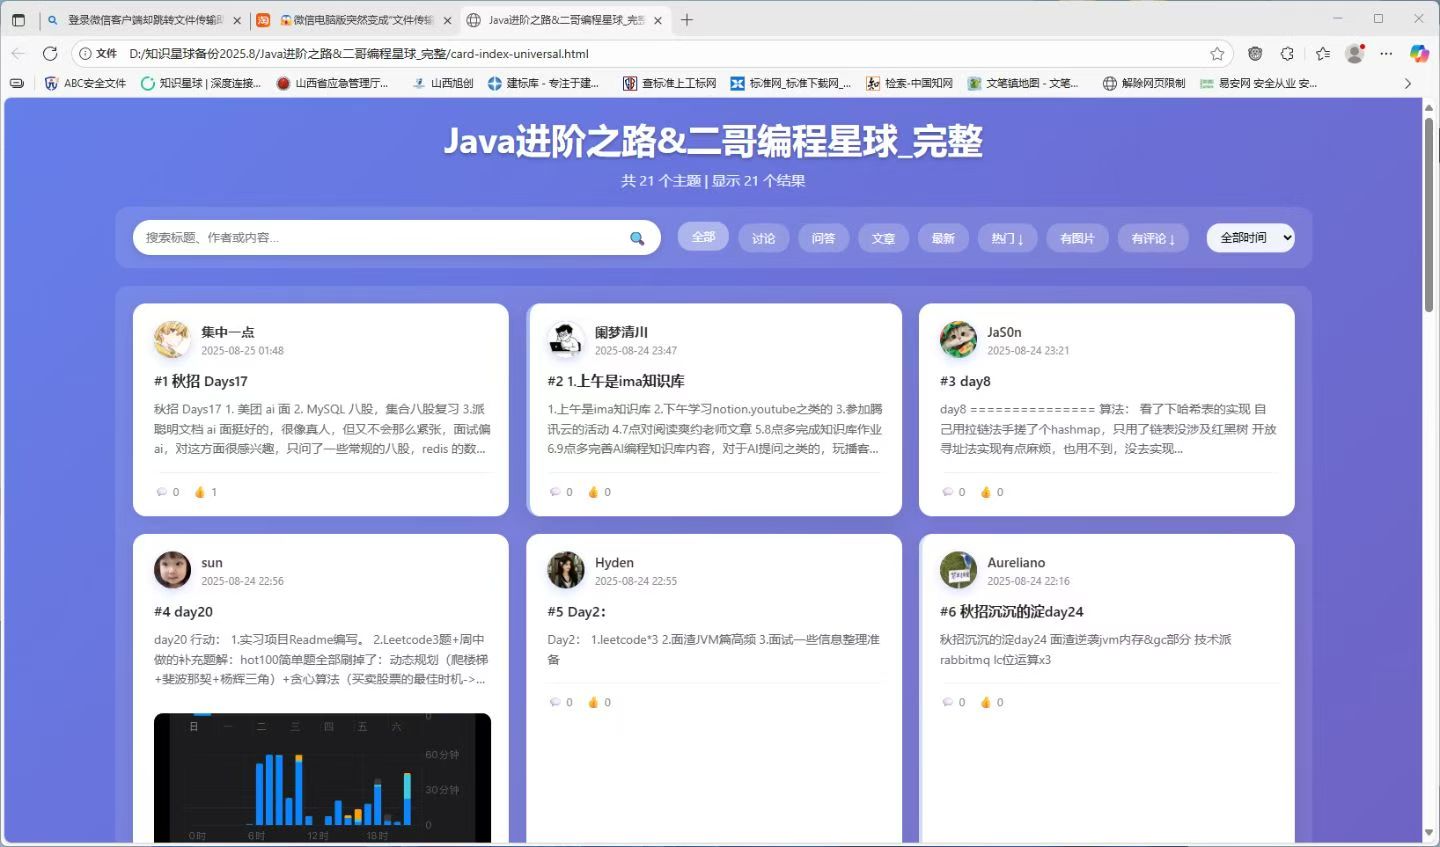Image resolution: width=1440 pixels, height=847 pixels.
Task: Open post title #2 1.上午是ima知识库
Action: (x=616, y=381)
